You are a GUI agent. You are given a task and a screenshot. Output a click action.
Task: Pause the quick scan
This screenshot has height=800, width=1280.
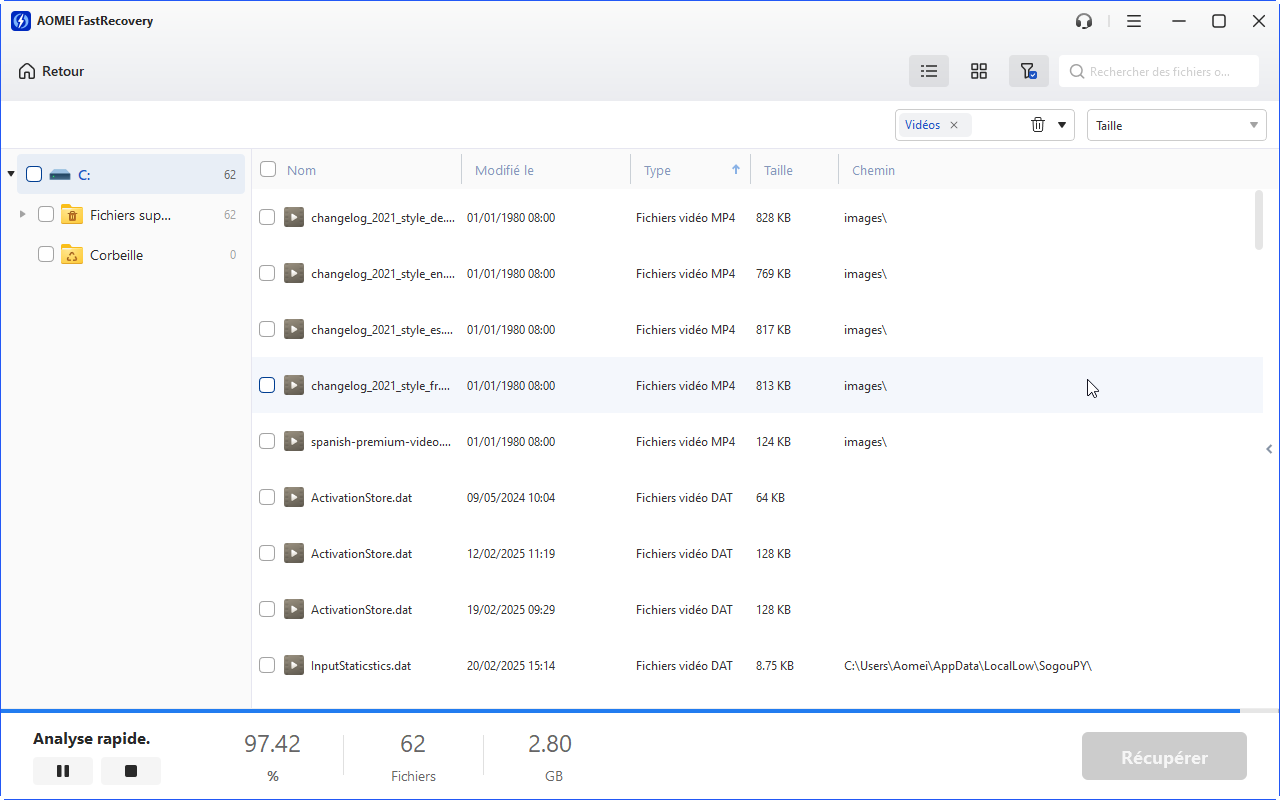pyautogui.click(x=63, y=771)
